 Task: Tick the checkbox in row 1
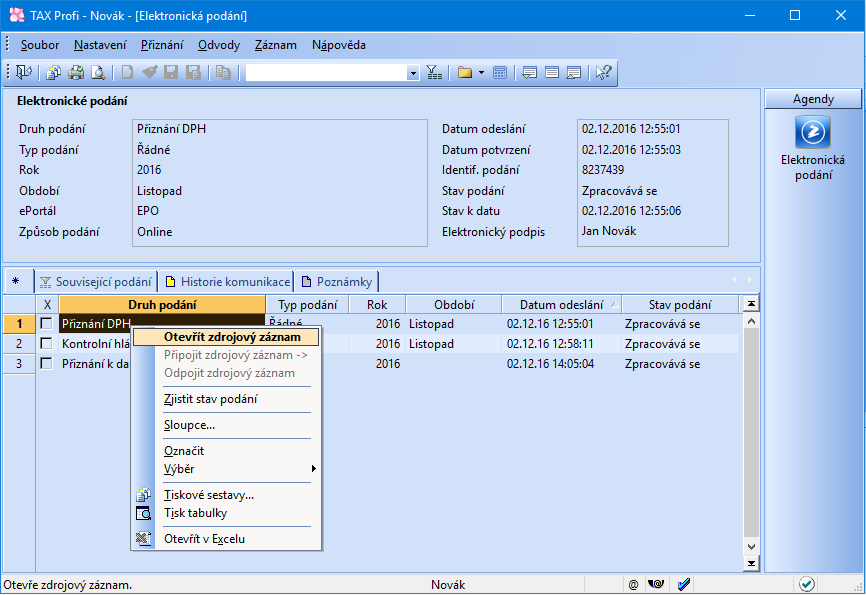pyautogui.click(x=46, y=324)
